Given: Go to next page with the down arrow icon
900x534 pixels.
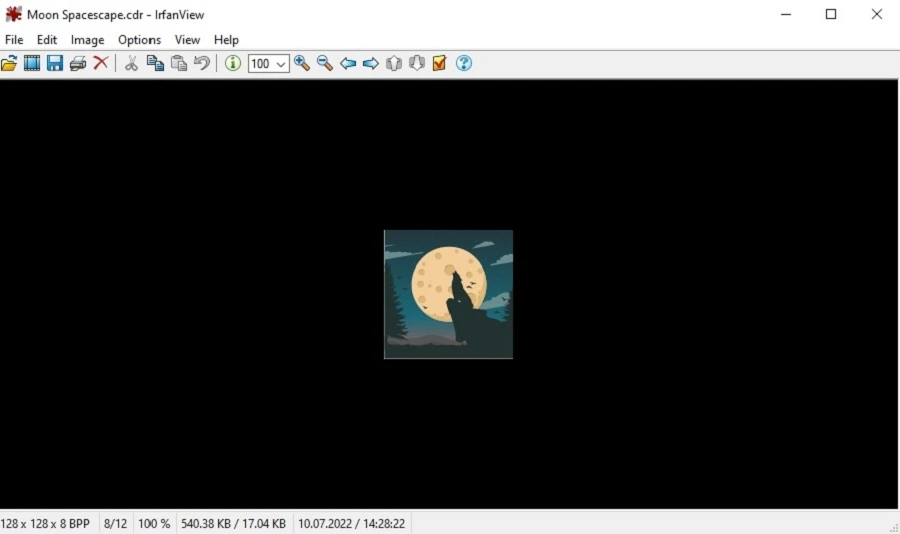Looking at the screenshot, I should point(417,63).
